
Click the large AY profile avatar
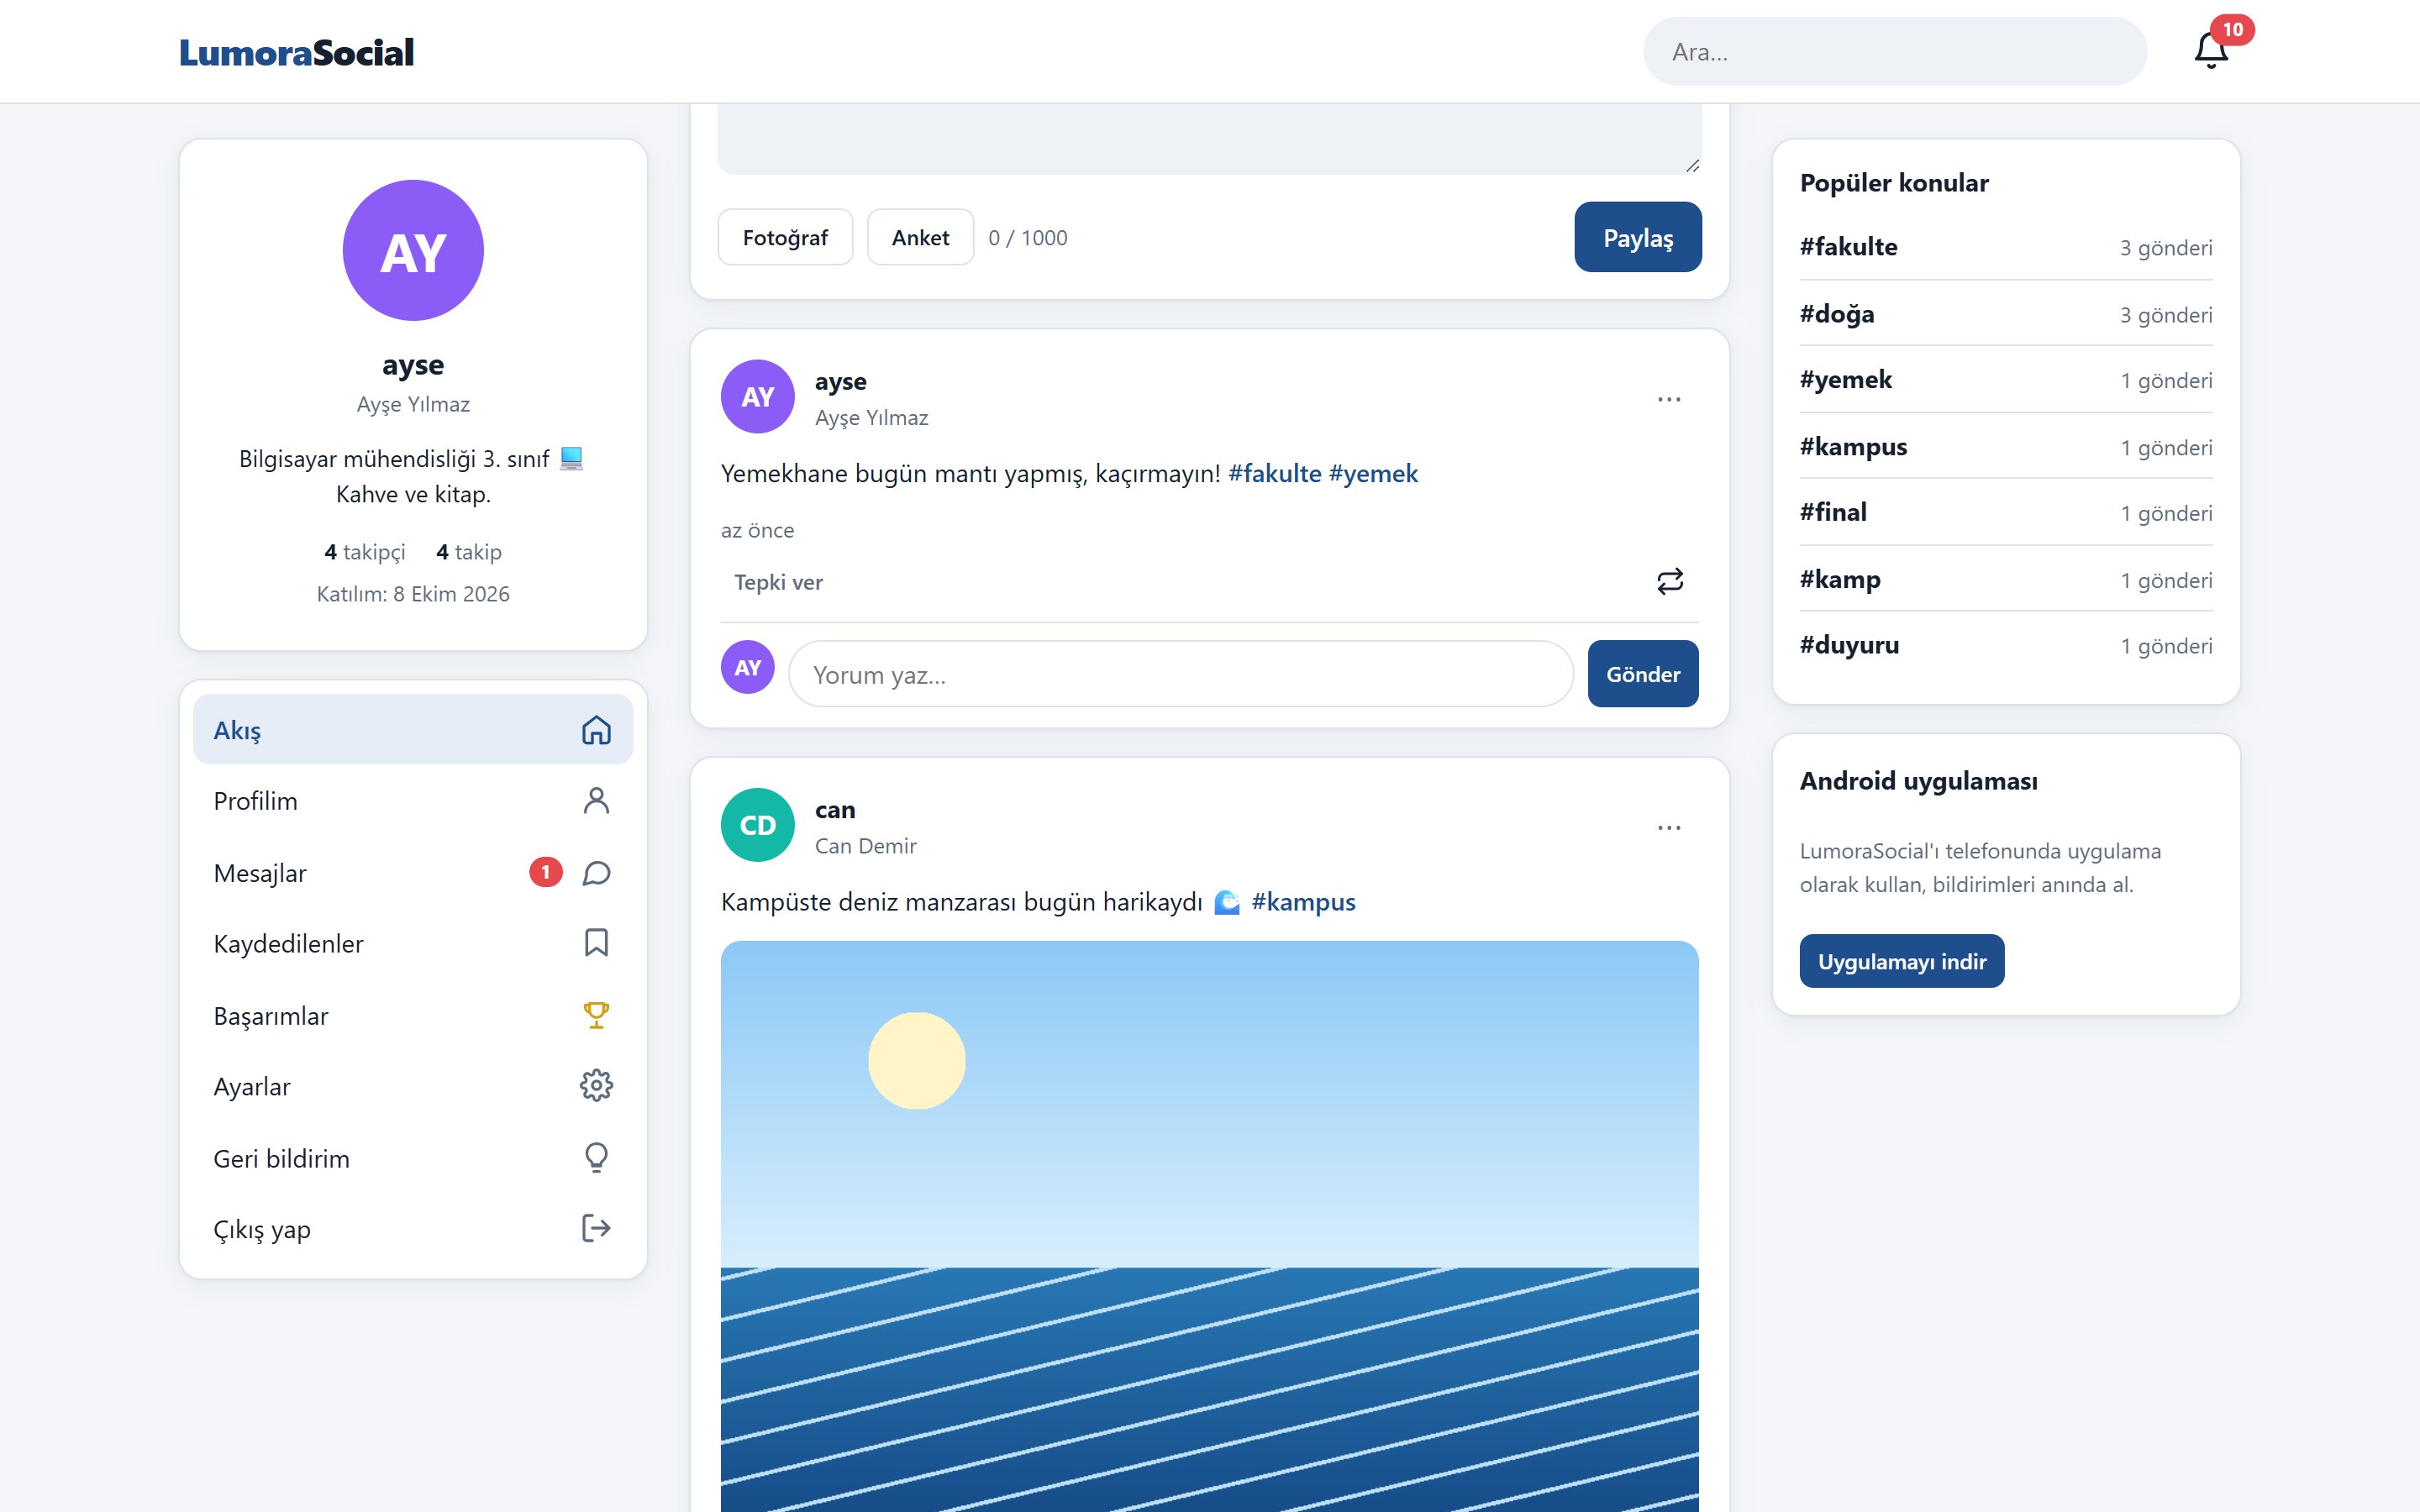(x=413, y=250)
